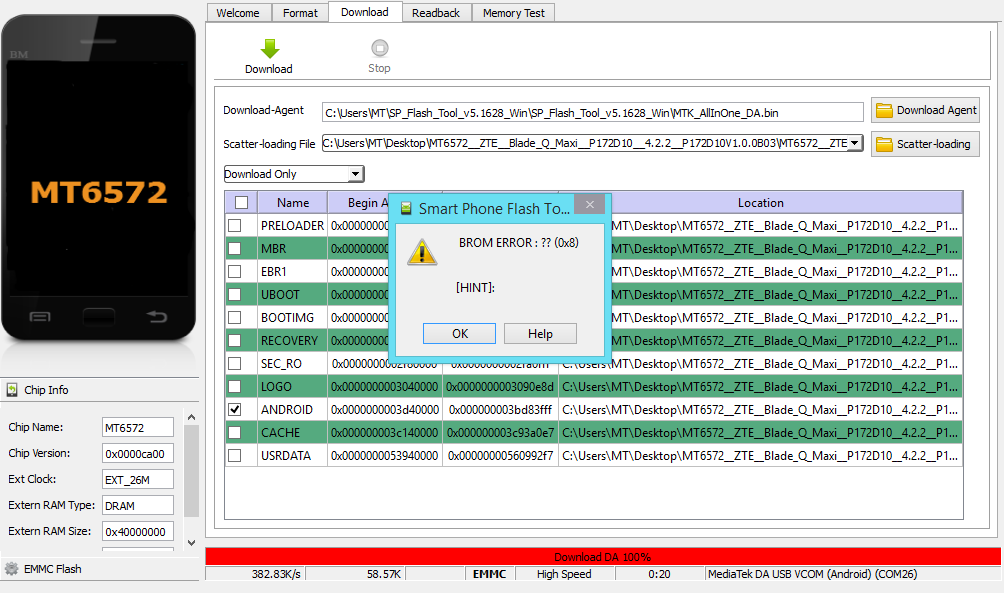This screenshot has width=1004, height=593.
Task: Click Help in the BROM ERROR dialog
Action: [x=540, y=334]
